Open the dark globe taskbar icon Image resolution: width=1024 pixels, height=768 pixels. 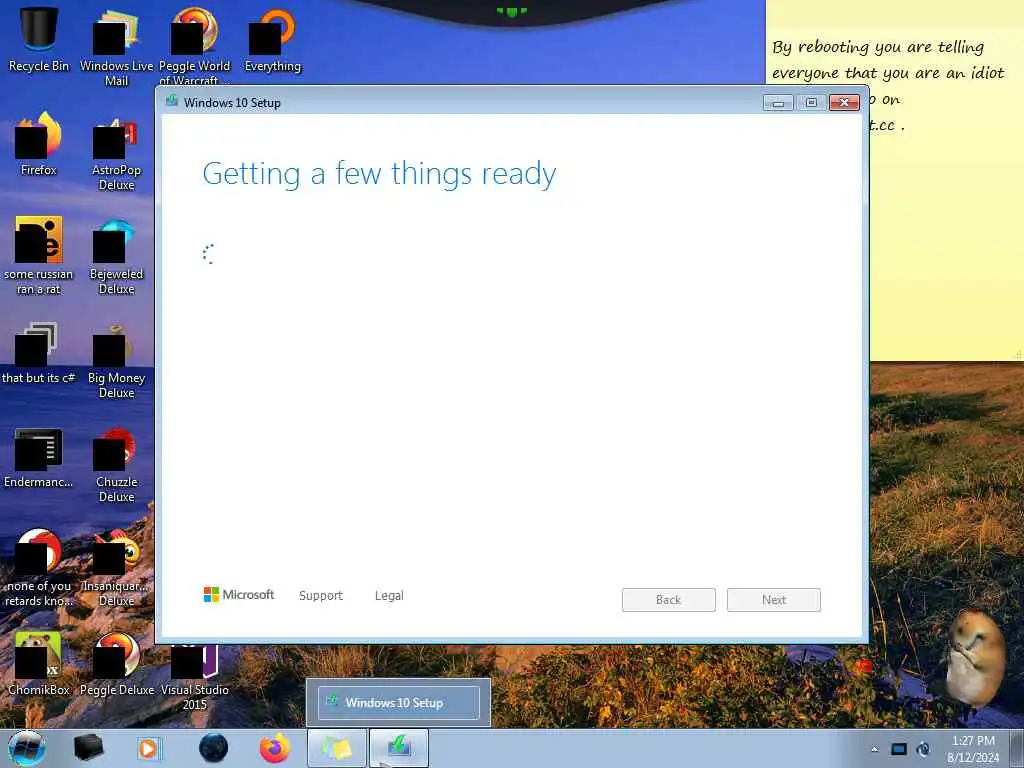click(213, 748)
